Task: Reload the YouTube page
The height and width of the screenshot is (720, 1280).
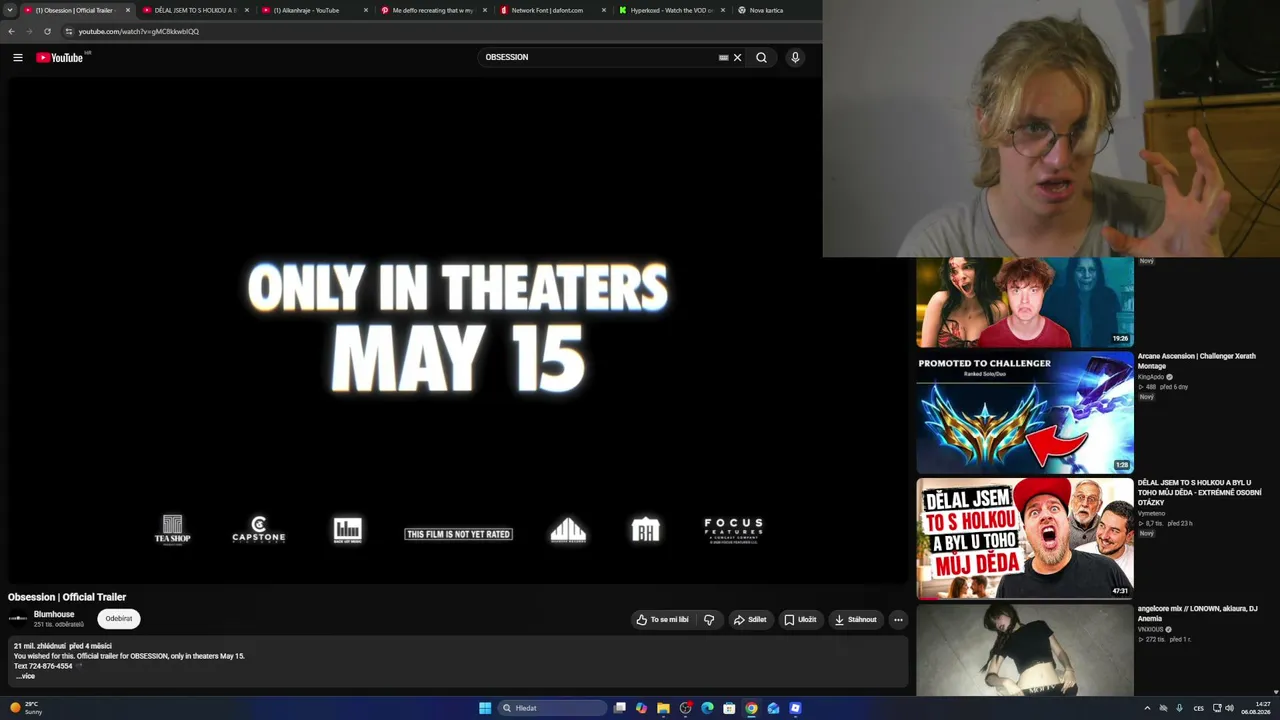Action: point(47,31)
